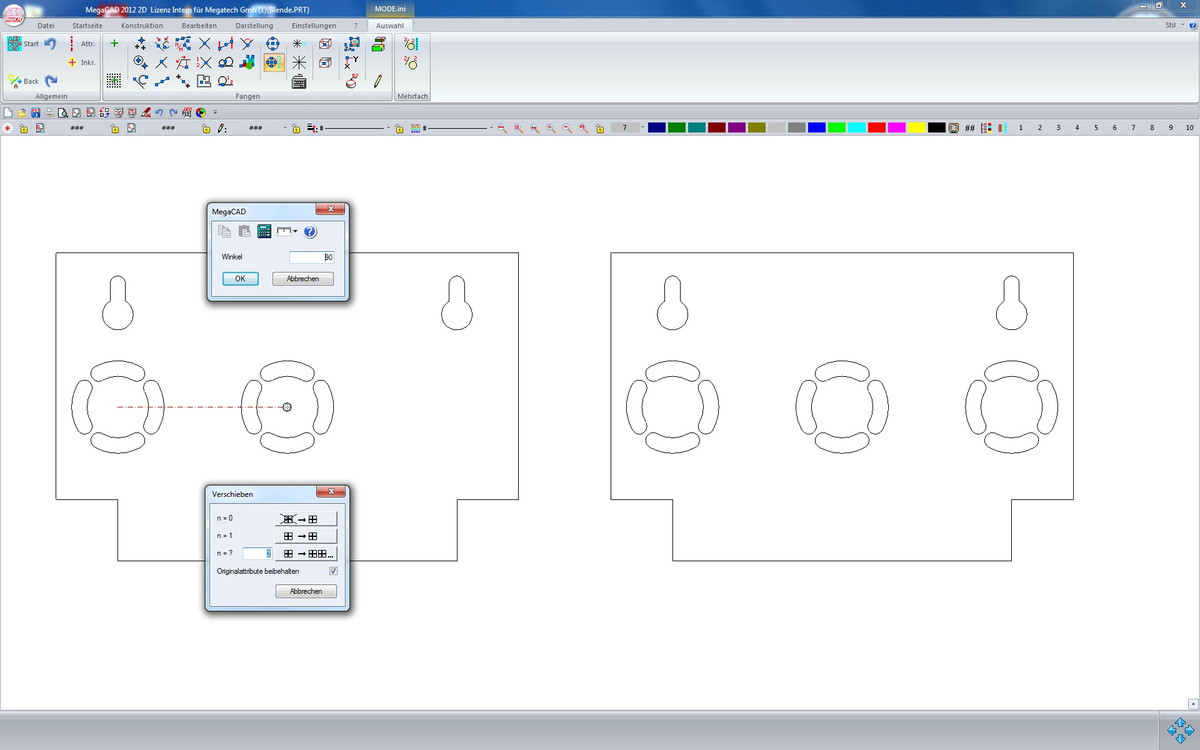Toggle the Originalattribute beibehalten checkbox
The width and height of the screenshot is (1200, 750).
pyautogui.click(x=333, y=571)
